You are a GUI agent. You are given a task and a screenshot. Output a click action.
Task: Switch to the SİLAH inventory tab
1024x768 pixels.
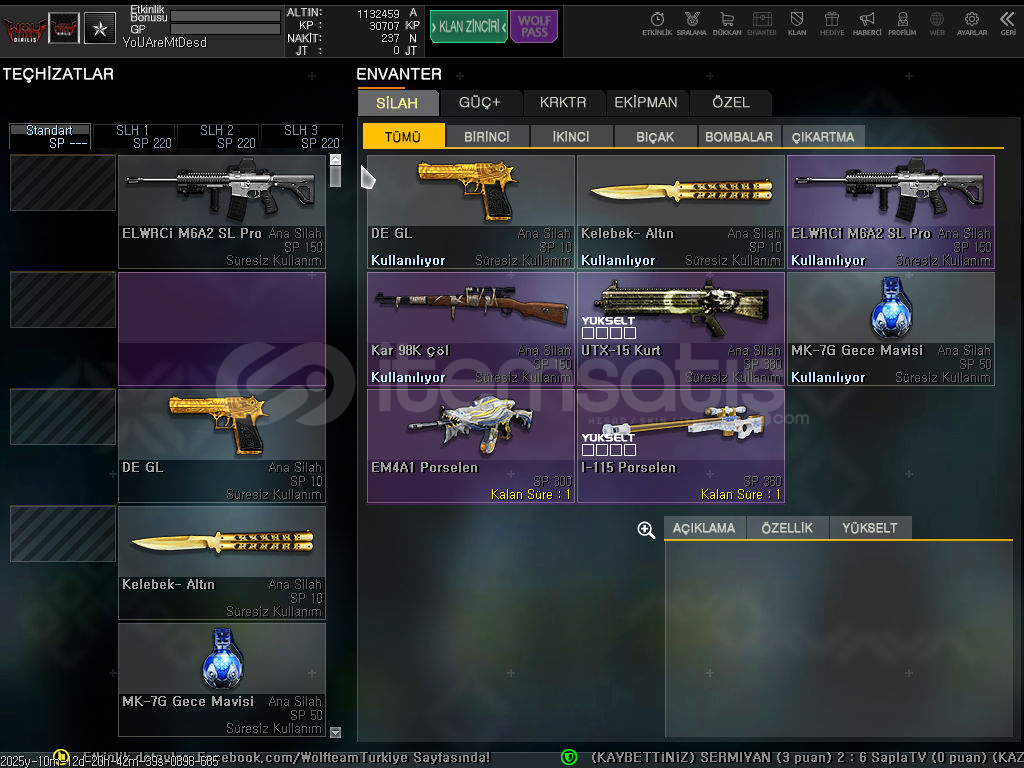pos(397,103)
